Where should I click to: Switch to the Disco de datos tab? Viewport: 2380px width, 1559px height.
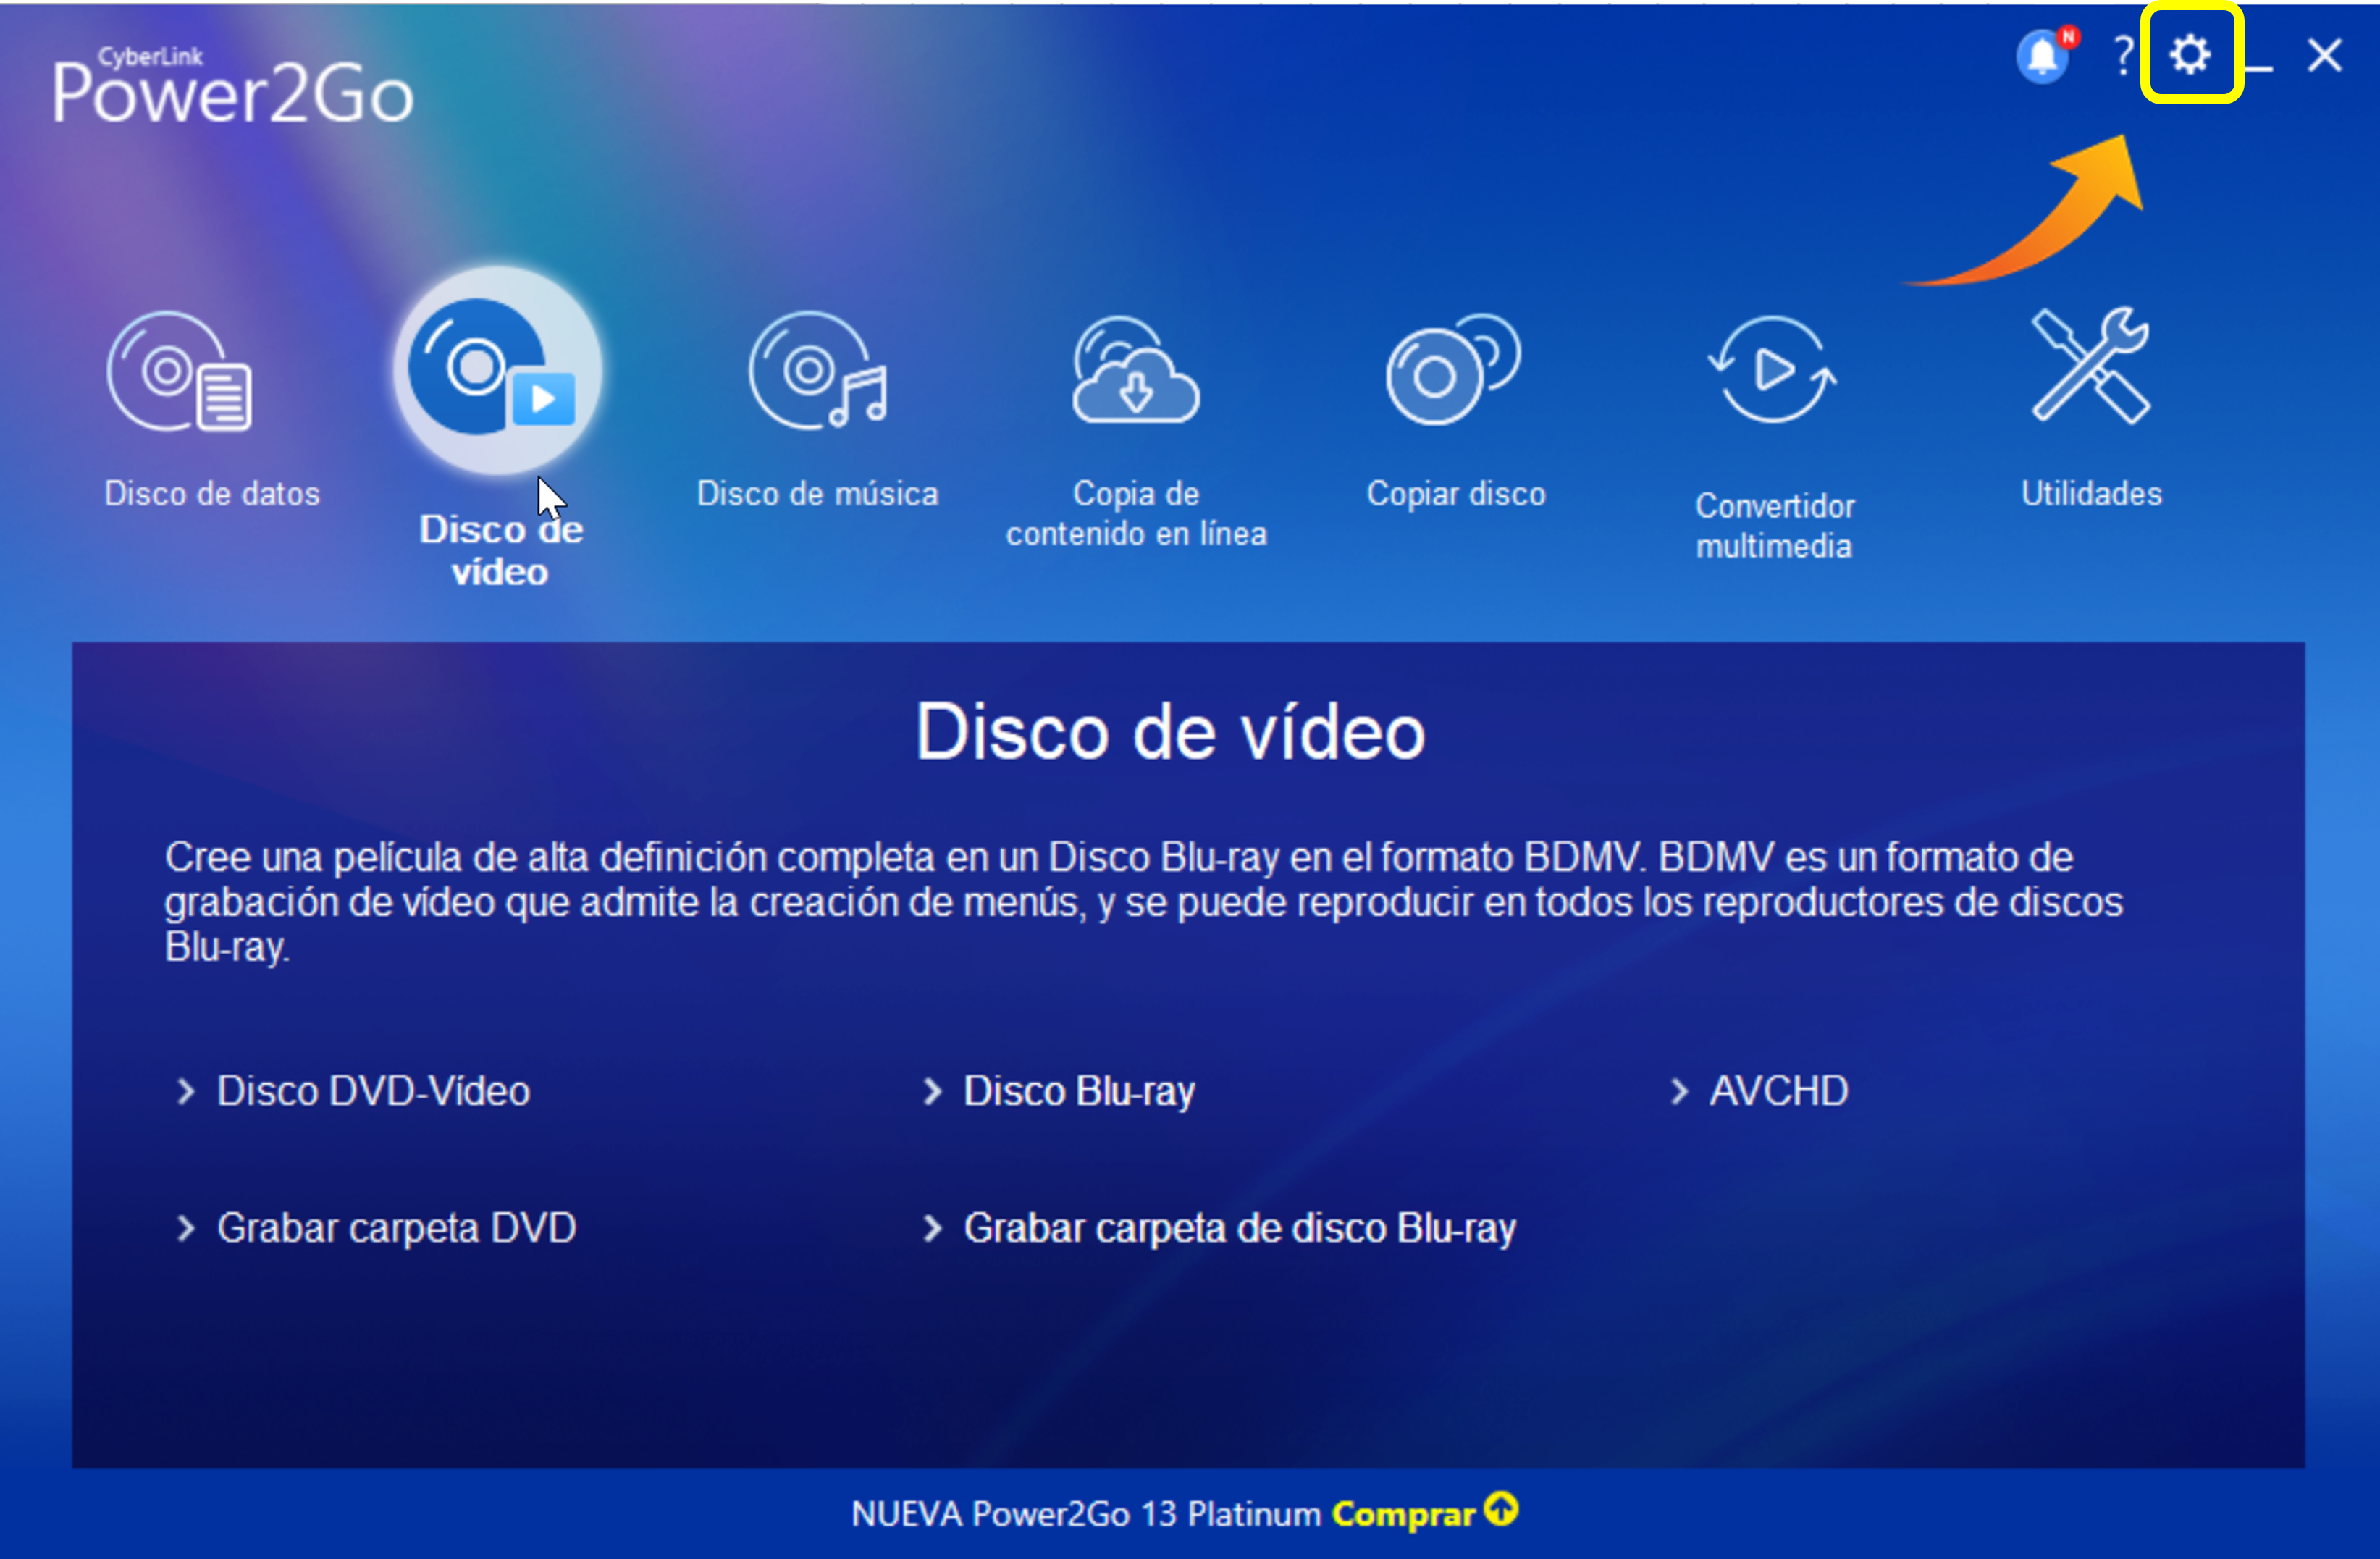(x=211, y=492)
